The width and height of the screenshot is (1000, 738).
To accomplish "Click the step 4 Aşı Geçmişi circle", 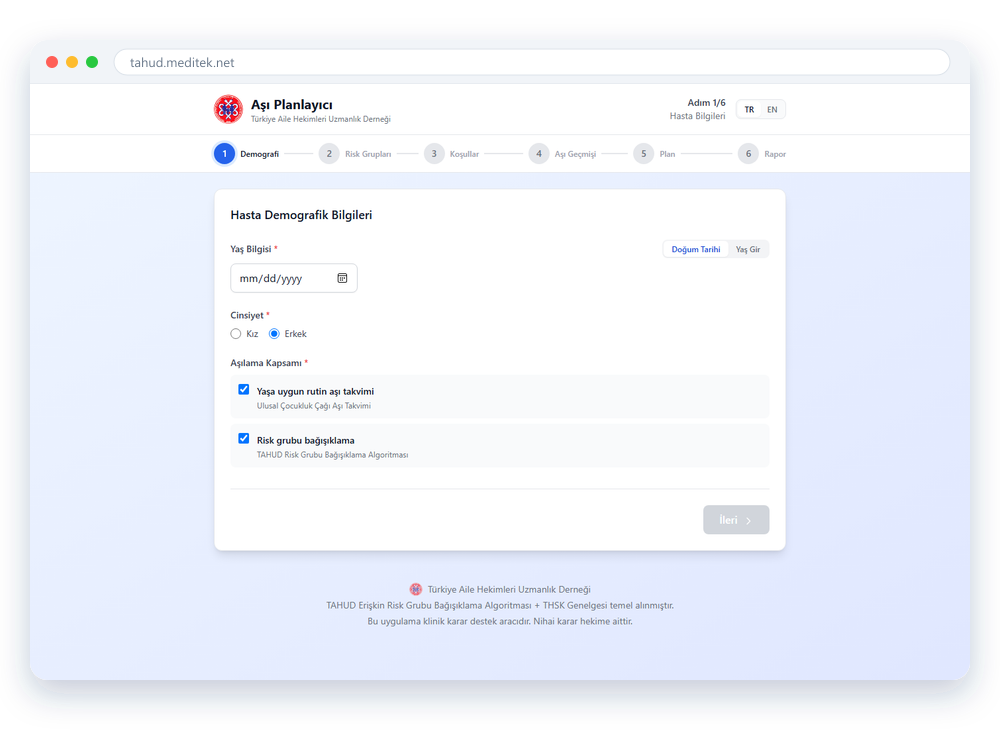I will tap(539, 154).
